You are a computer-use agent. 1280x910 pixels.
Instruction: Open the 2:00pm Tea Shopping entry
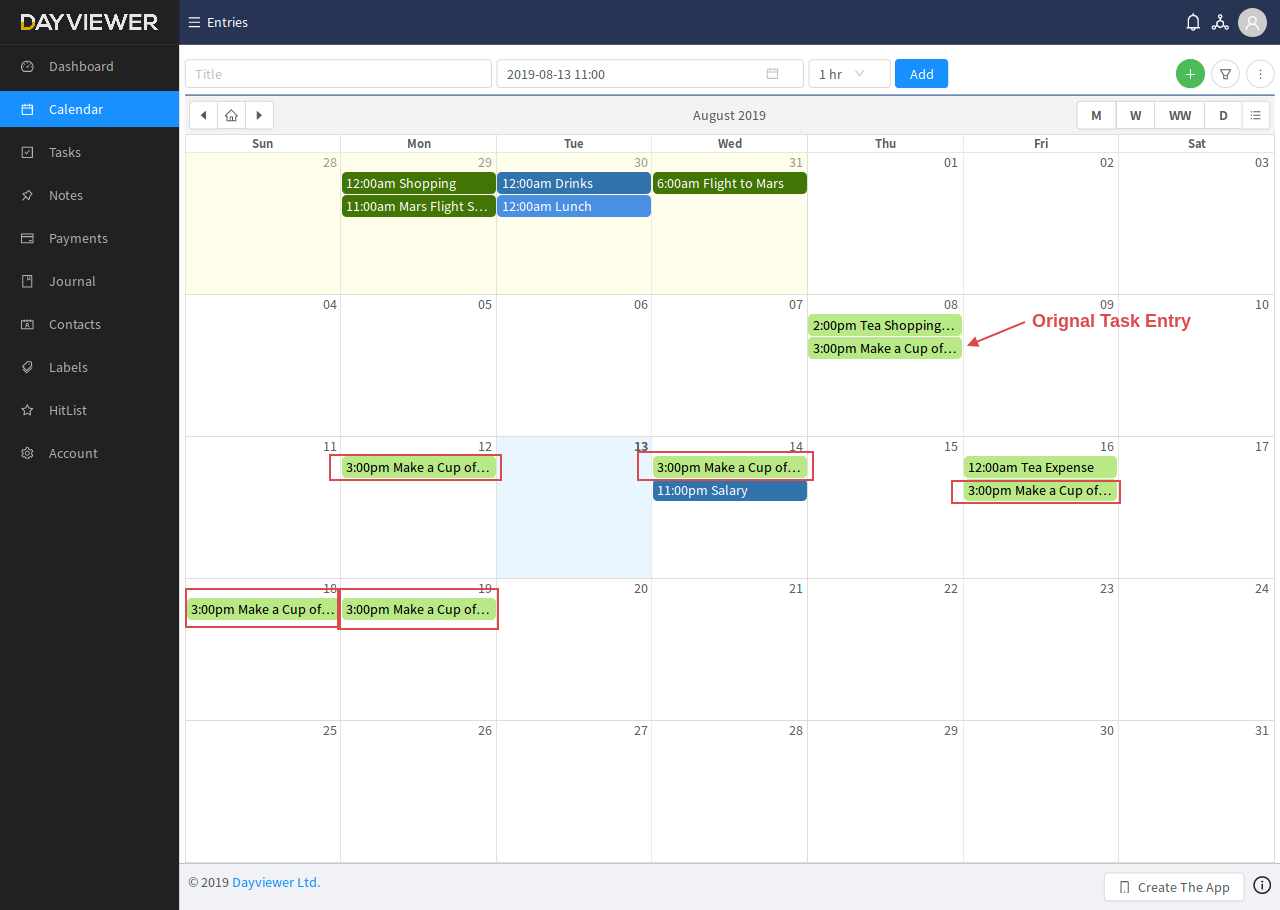click(x=885, y=325)
